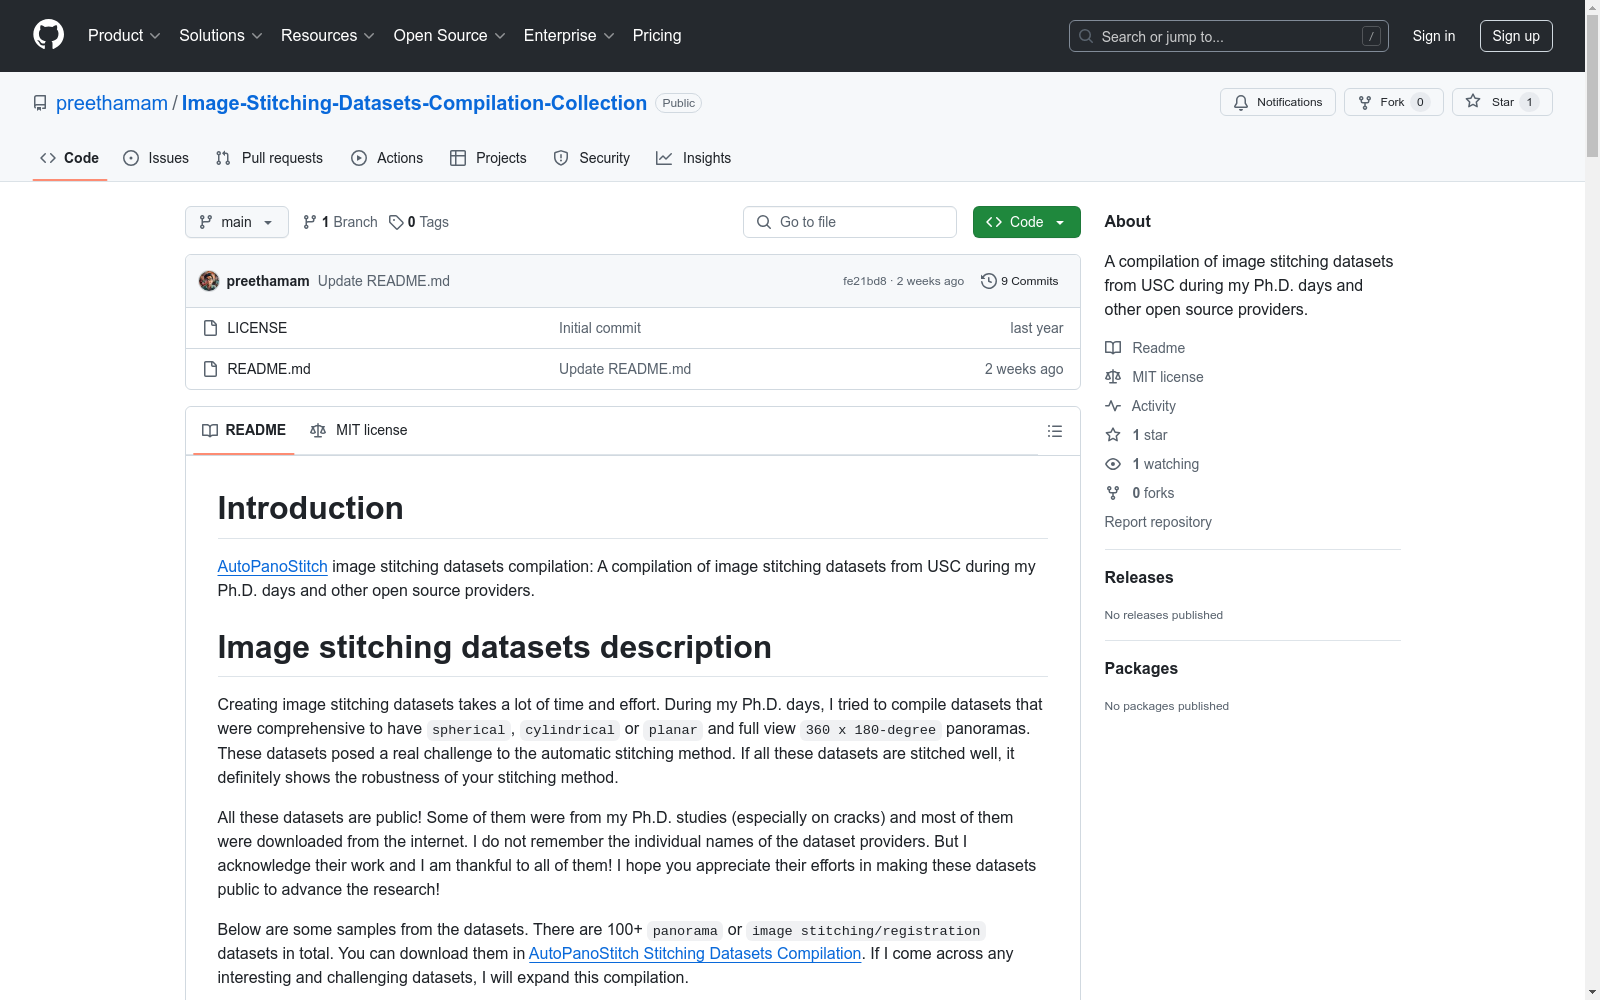
Task: Focus the Go to file input
Action: tap(850, 222)
